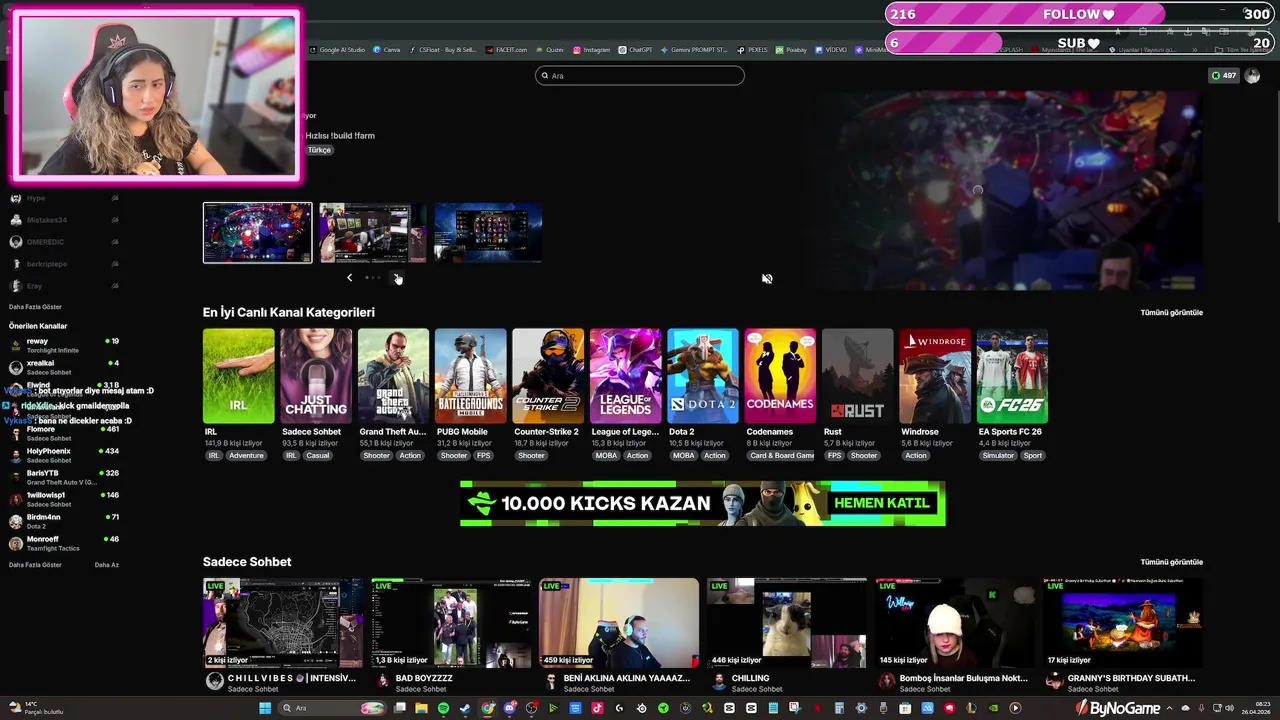Image resolution: width=1280 pixels, height=720 pixels.
Task: Open the EA Sports FC 26 card
Action: [1012, 376]
